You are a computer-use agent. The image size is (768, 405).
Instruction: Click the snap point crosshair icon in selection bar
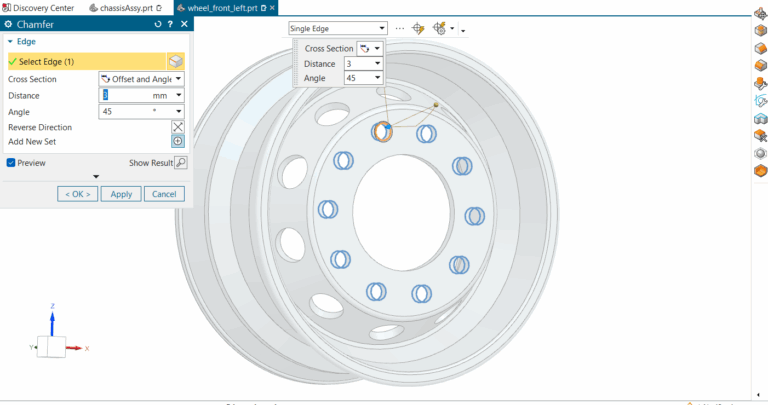pos(418,29)
